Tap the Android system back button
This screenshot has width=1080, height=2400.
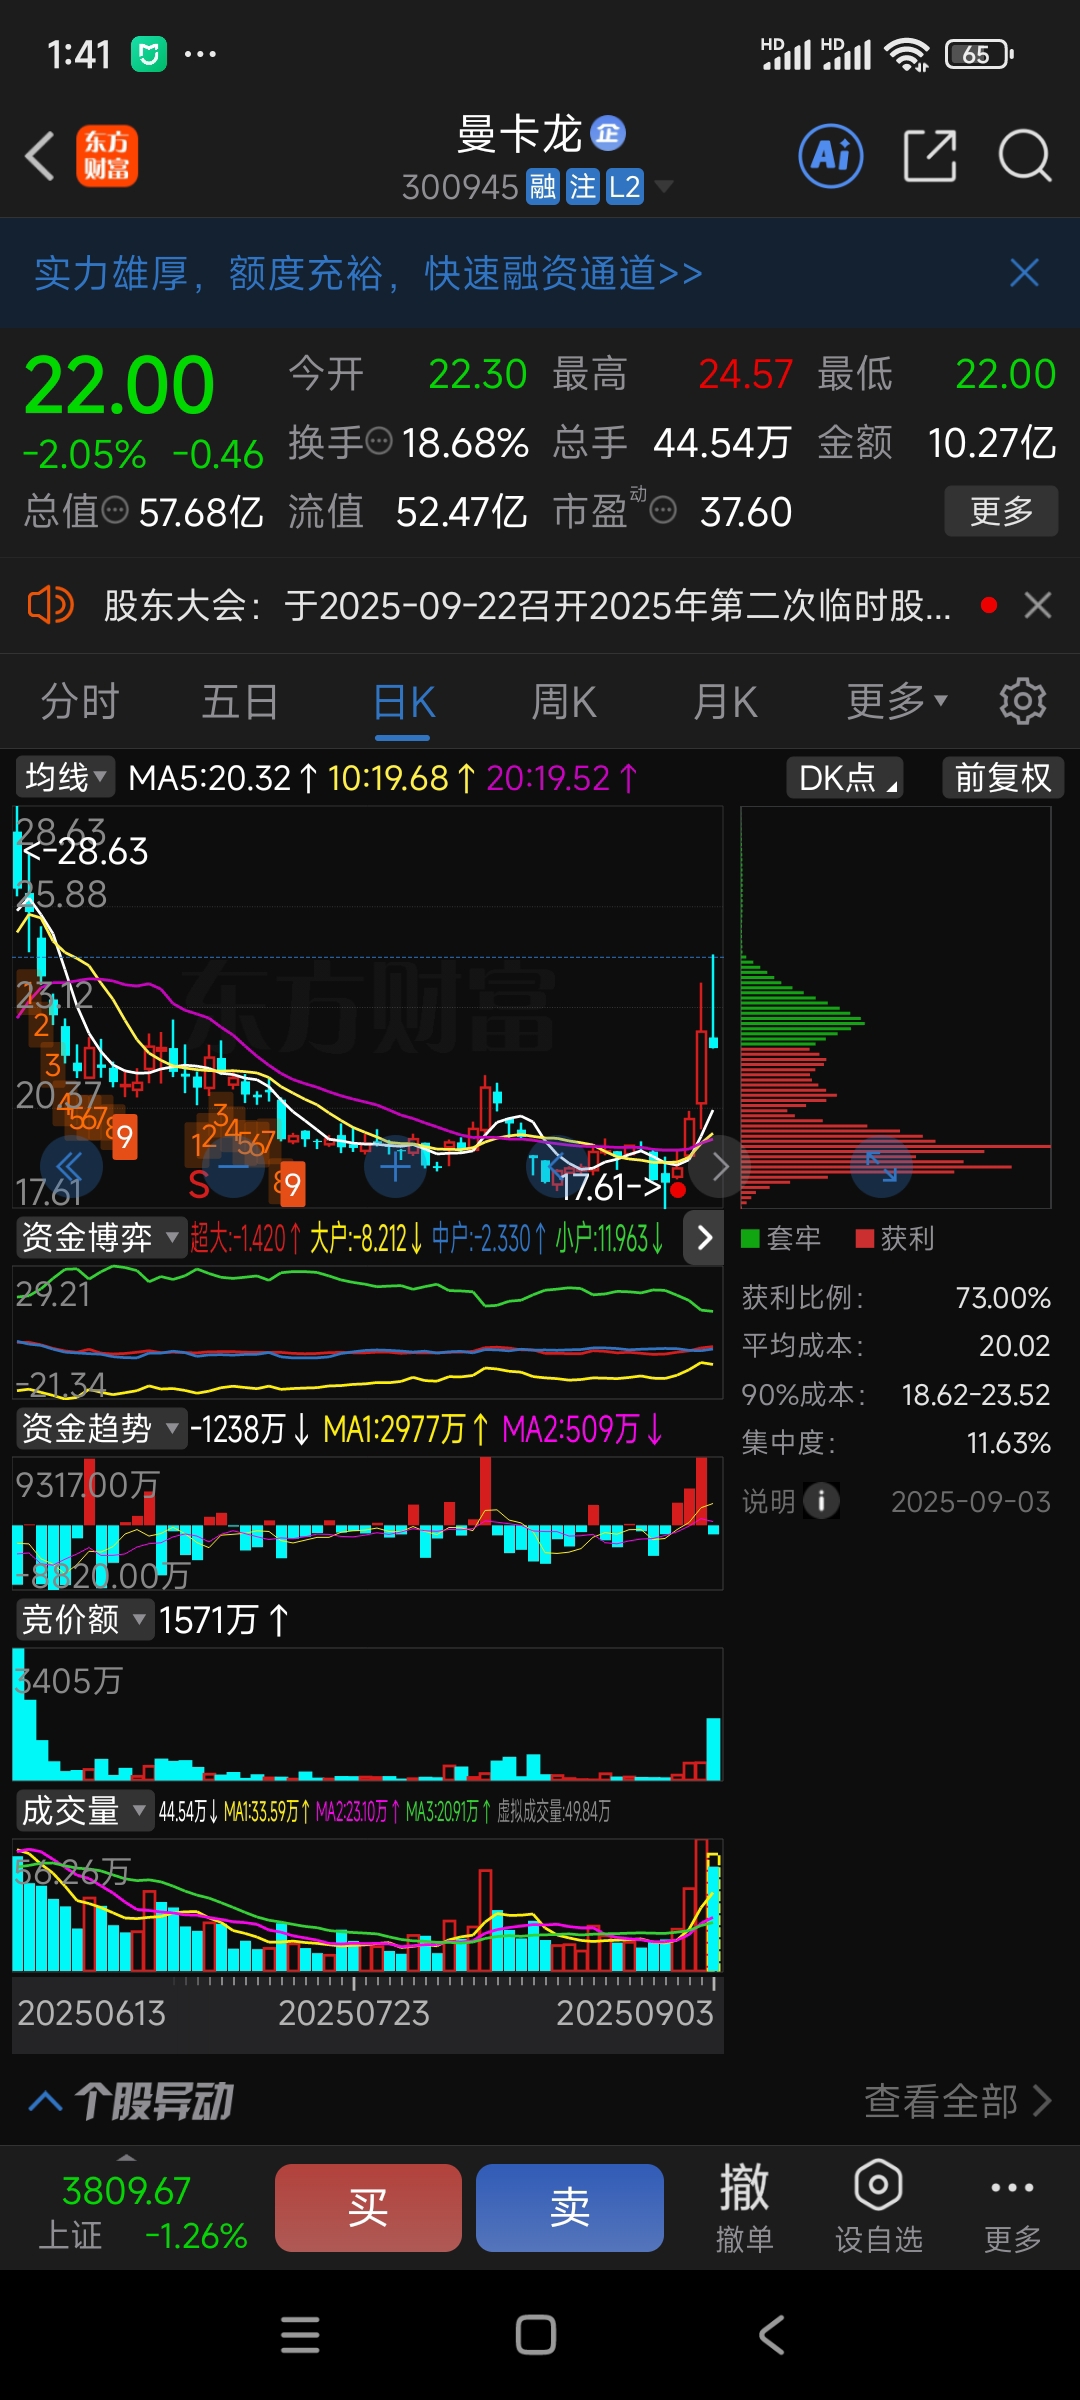[x=771, y=2335]
